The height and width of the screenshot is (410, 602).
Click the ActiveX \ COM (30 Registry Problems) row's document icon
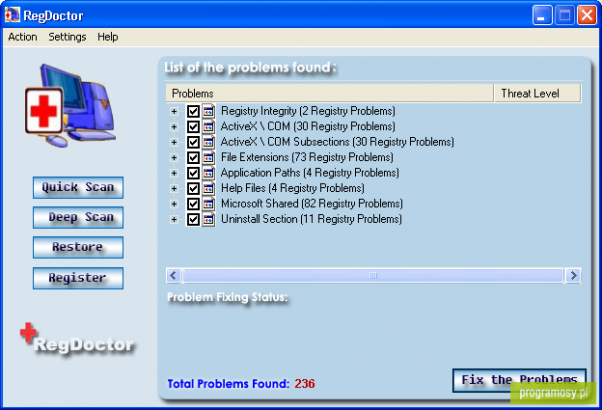(x=208, y=127)
